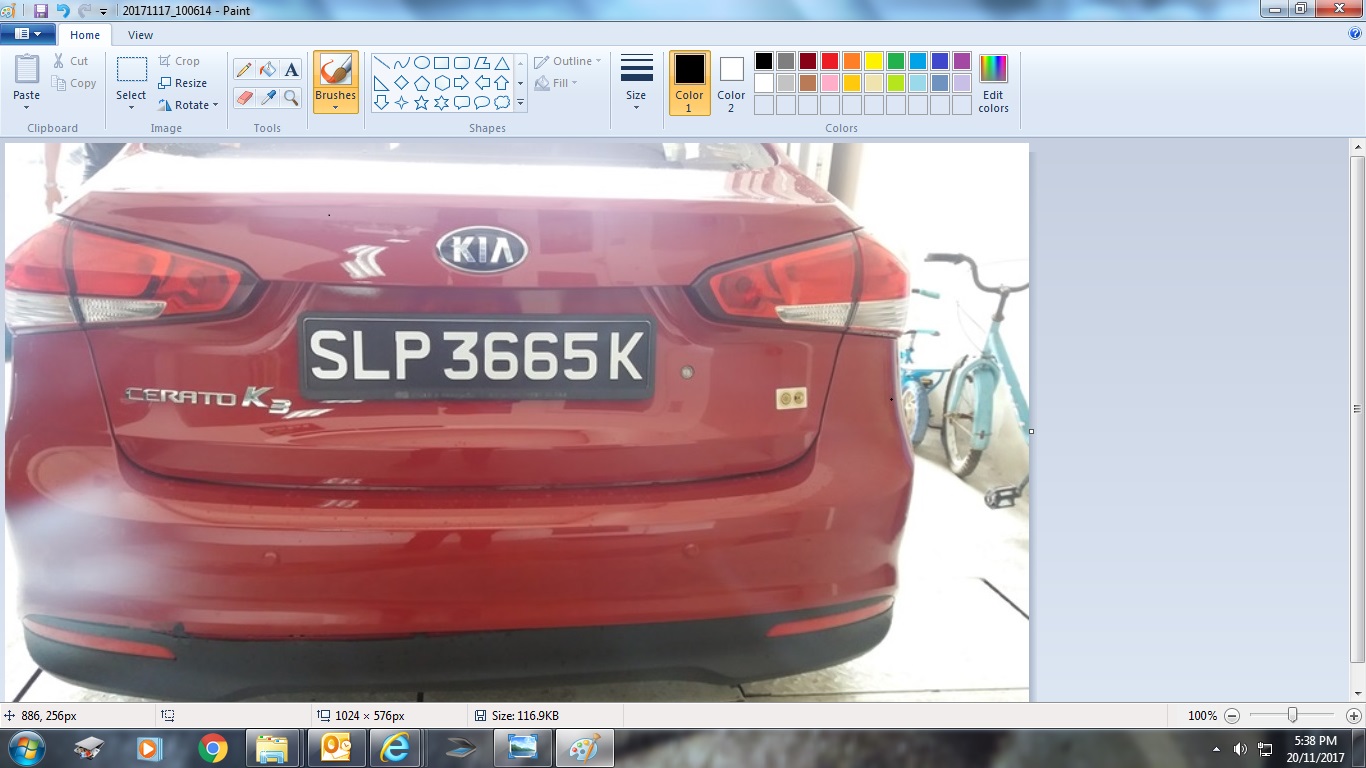
Task: Activate Color 1 selector
Action: pos(689,82)
